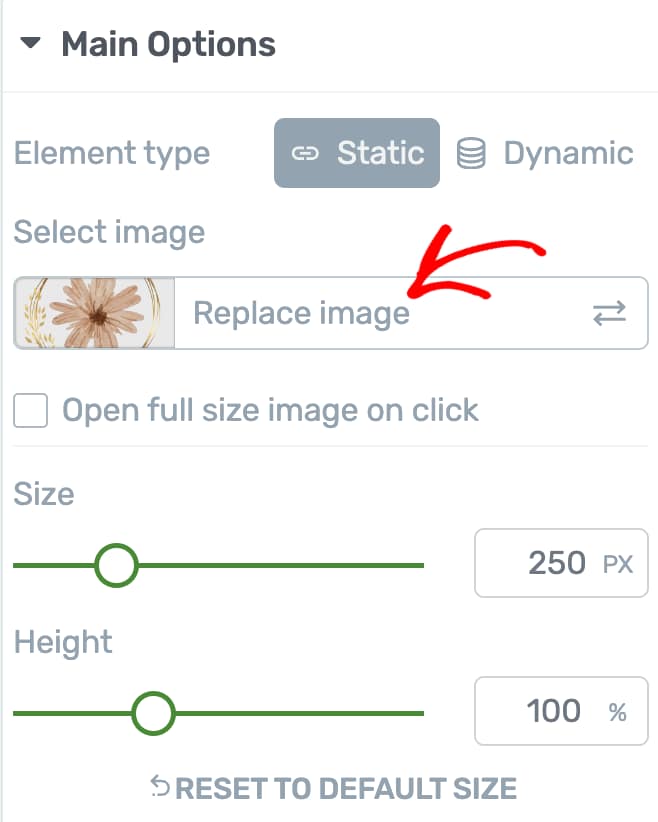Click the Main Options header title
This screenshot has width=658, height=822.
[x=168, y=45]
